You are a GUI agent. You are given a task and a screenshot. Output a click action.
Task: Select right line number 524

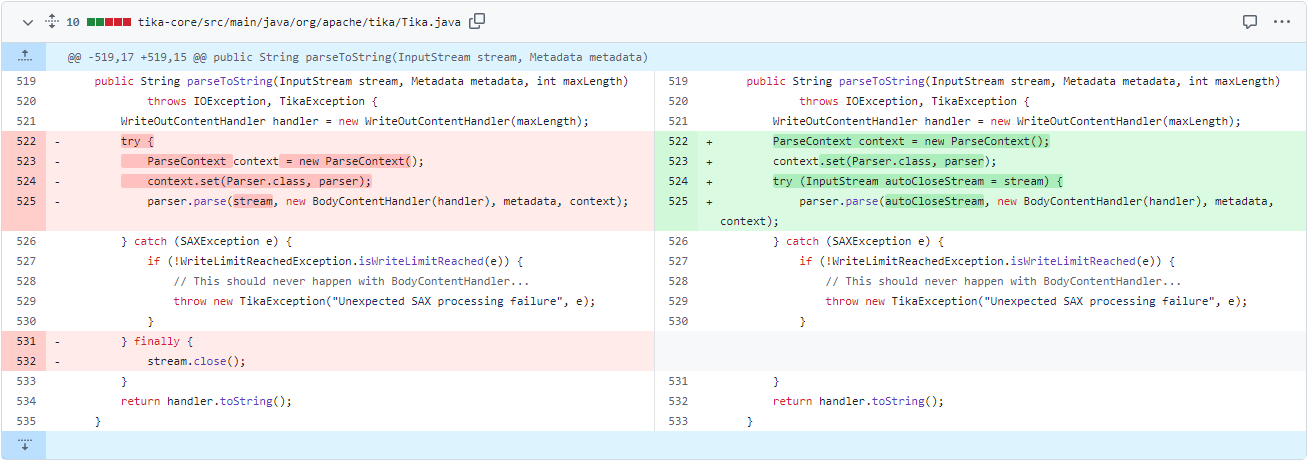coord(678,181)
